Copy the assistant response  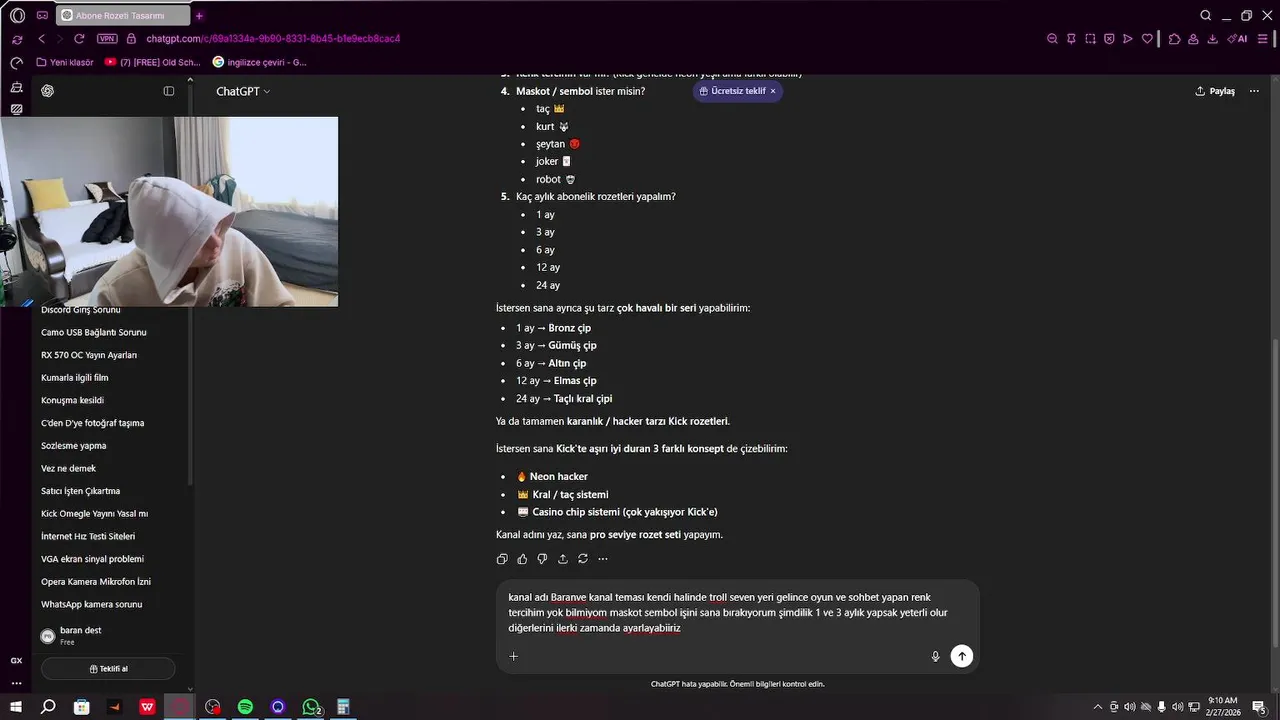point(502,559)
